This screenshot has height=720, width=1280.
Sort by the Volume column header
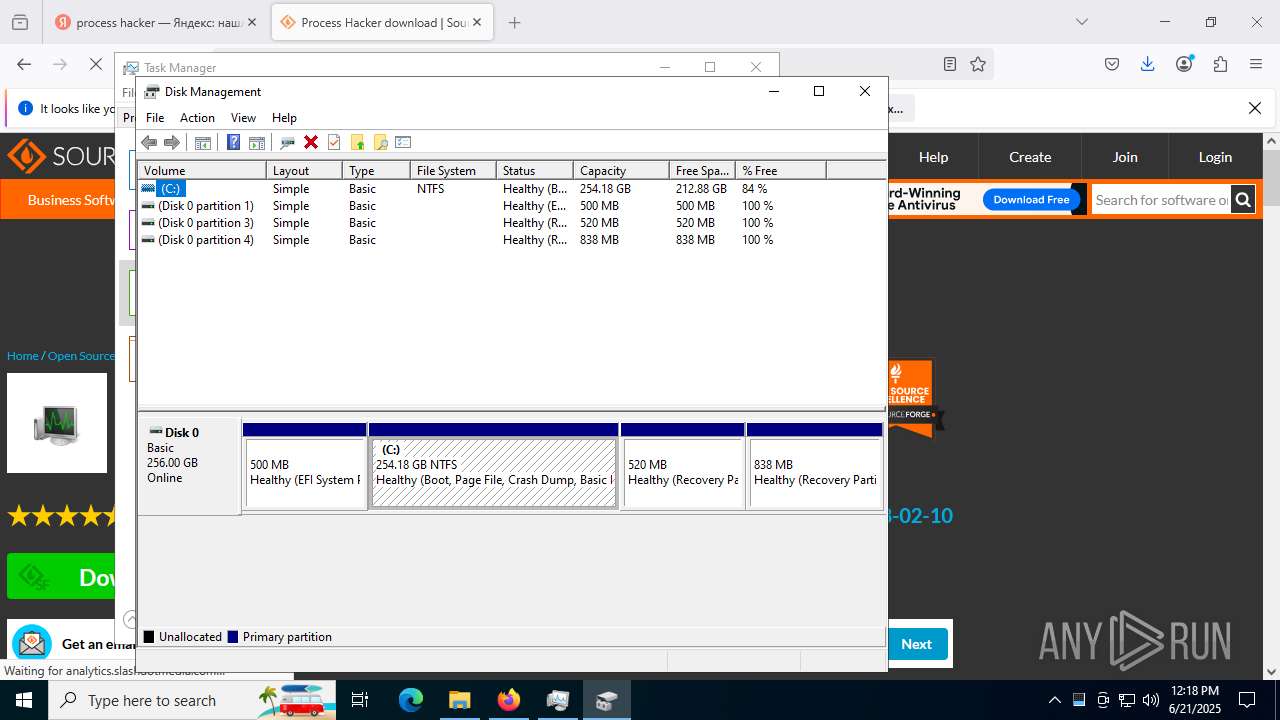(x=202, y=170)
